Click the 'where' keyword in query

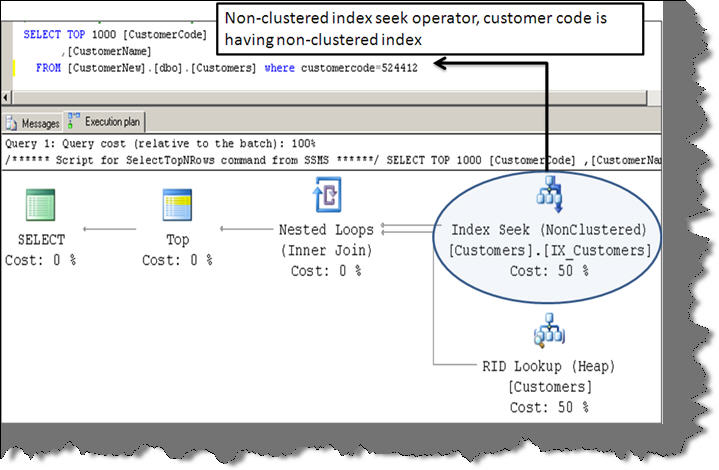280,68
